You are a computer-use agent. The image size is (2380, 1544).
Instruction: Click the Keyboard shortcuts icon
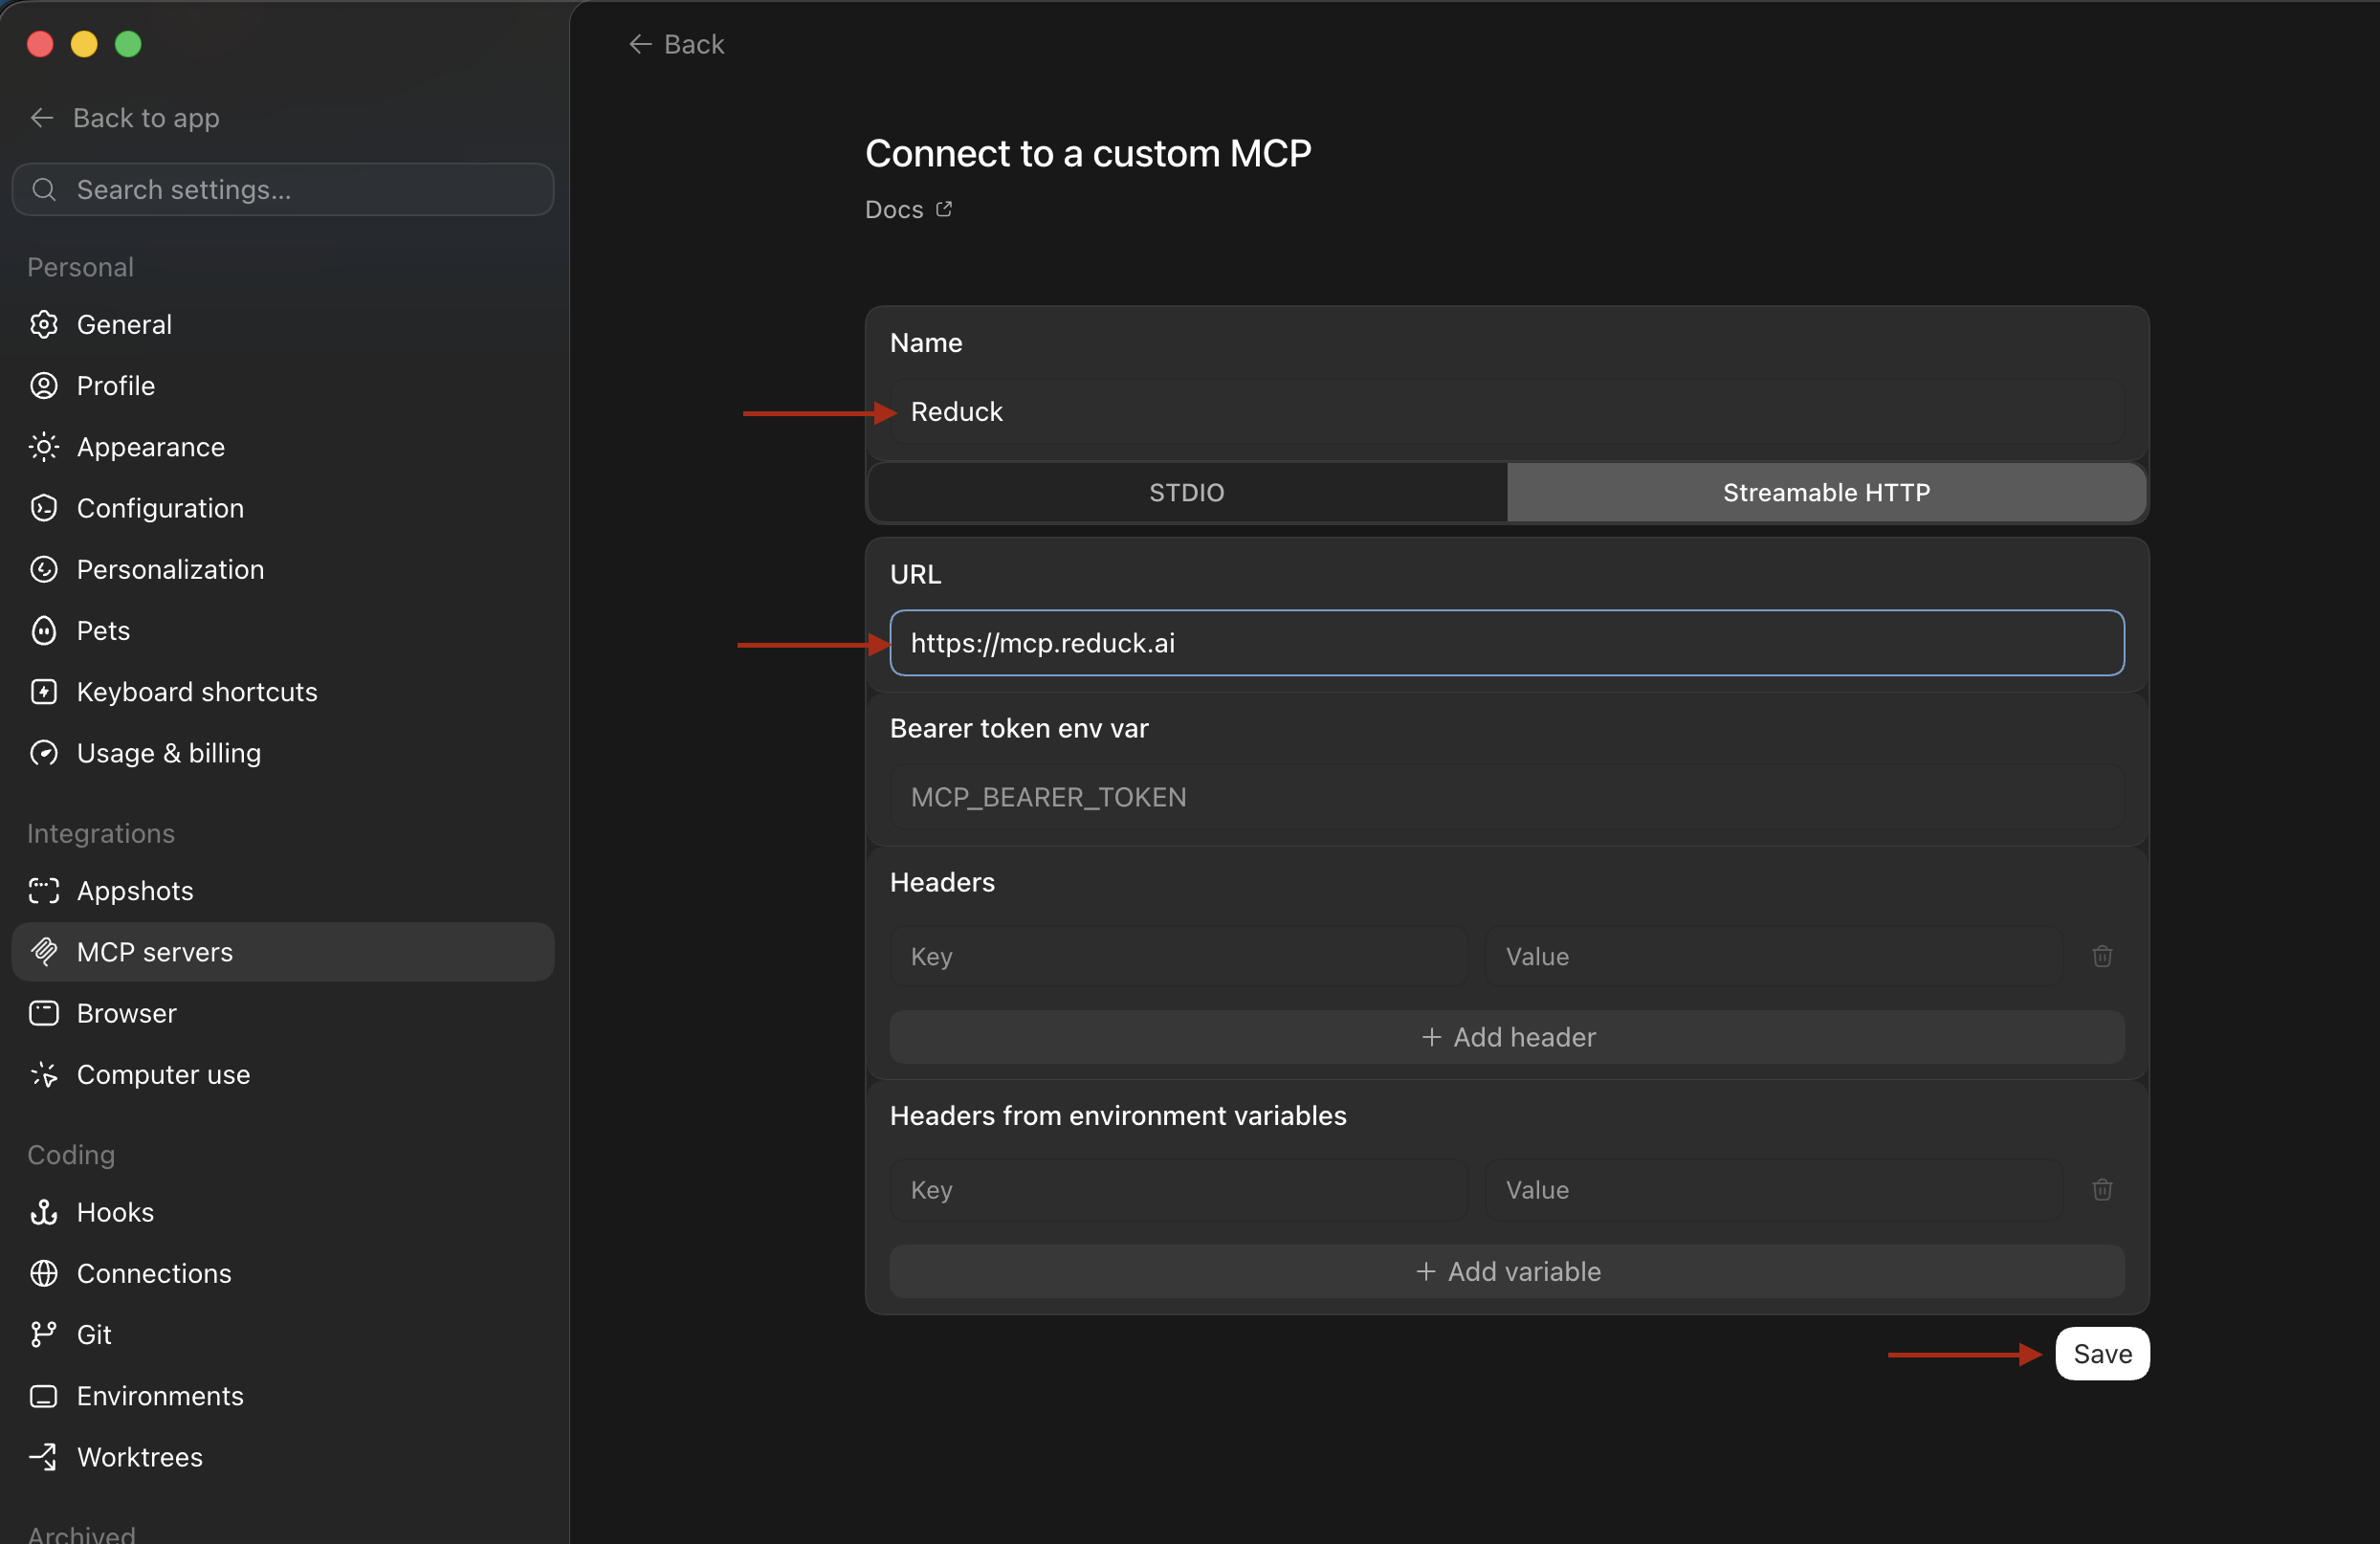(x=44, y=691)
